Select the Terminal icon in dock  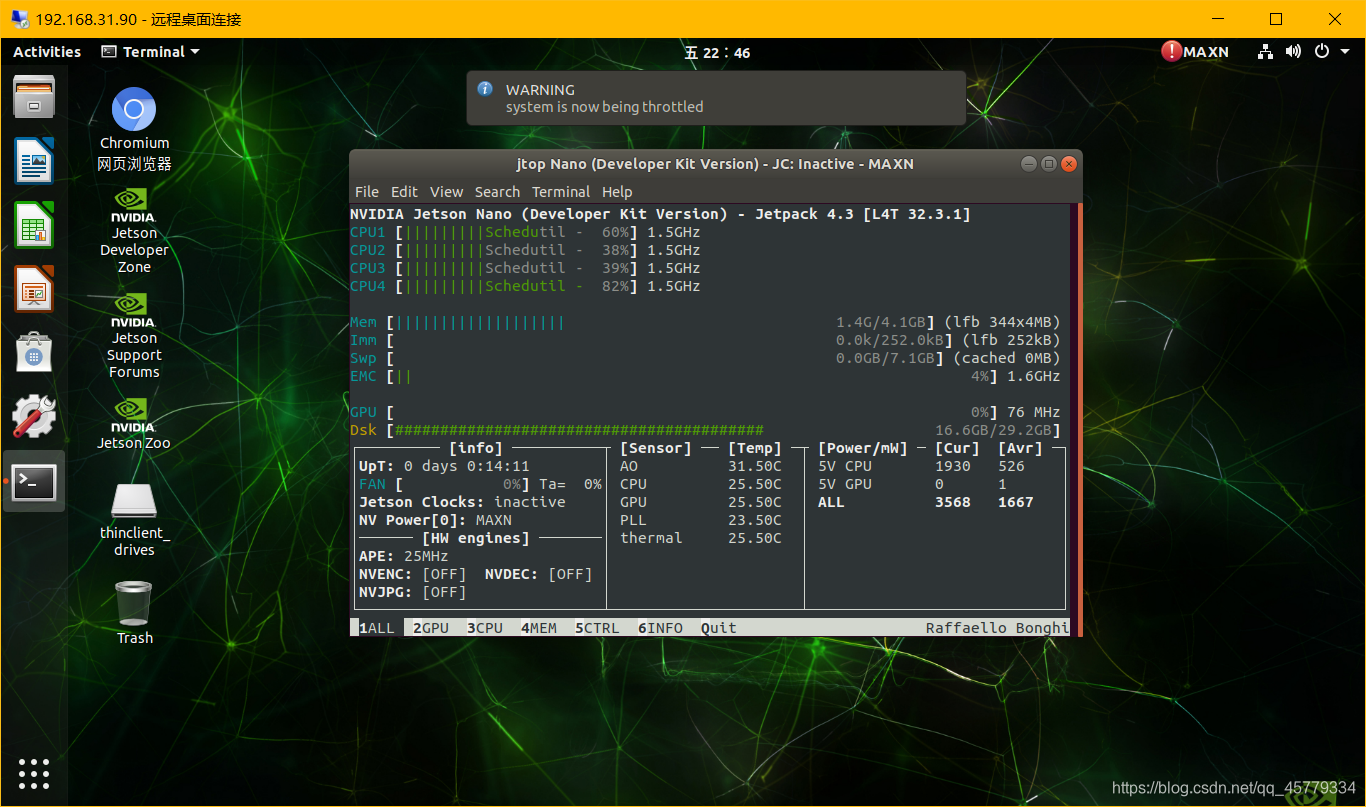[34, 481]
